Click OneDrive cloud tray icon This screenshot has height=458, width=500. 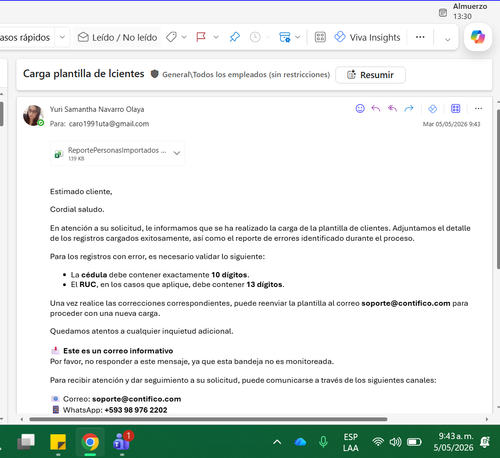coord(300,442)
